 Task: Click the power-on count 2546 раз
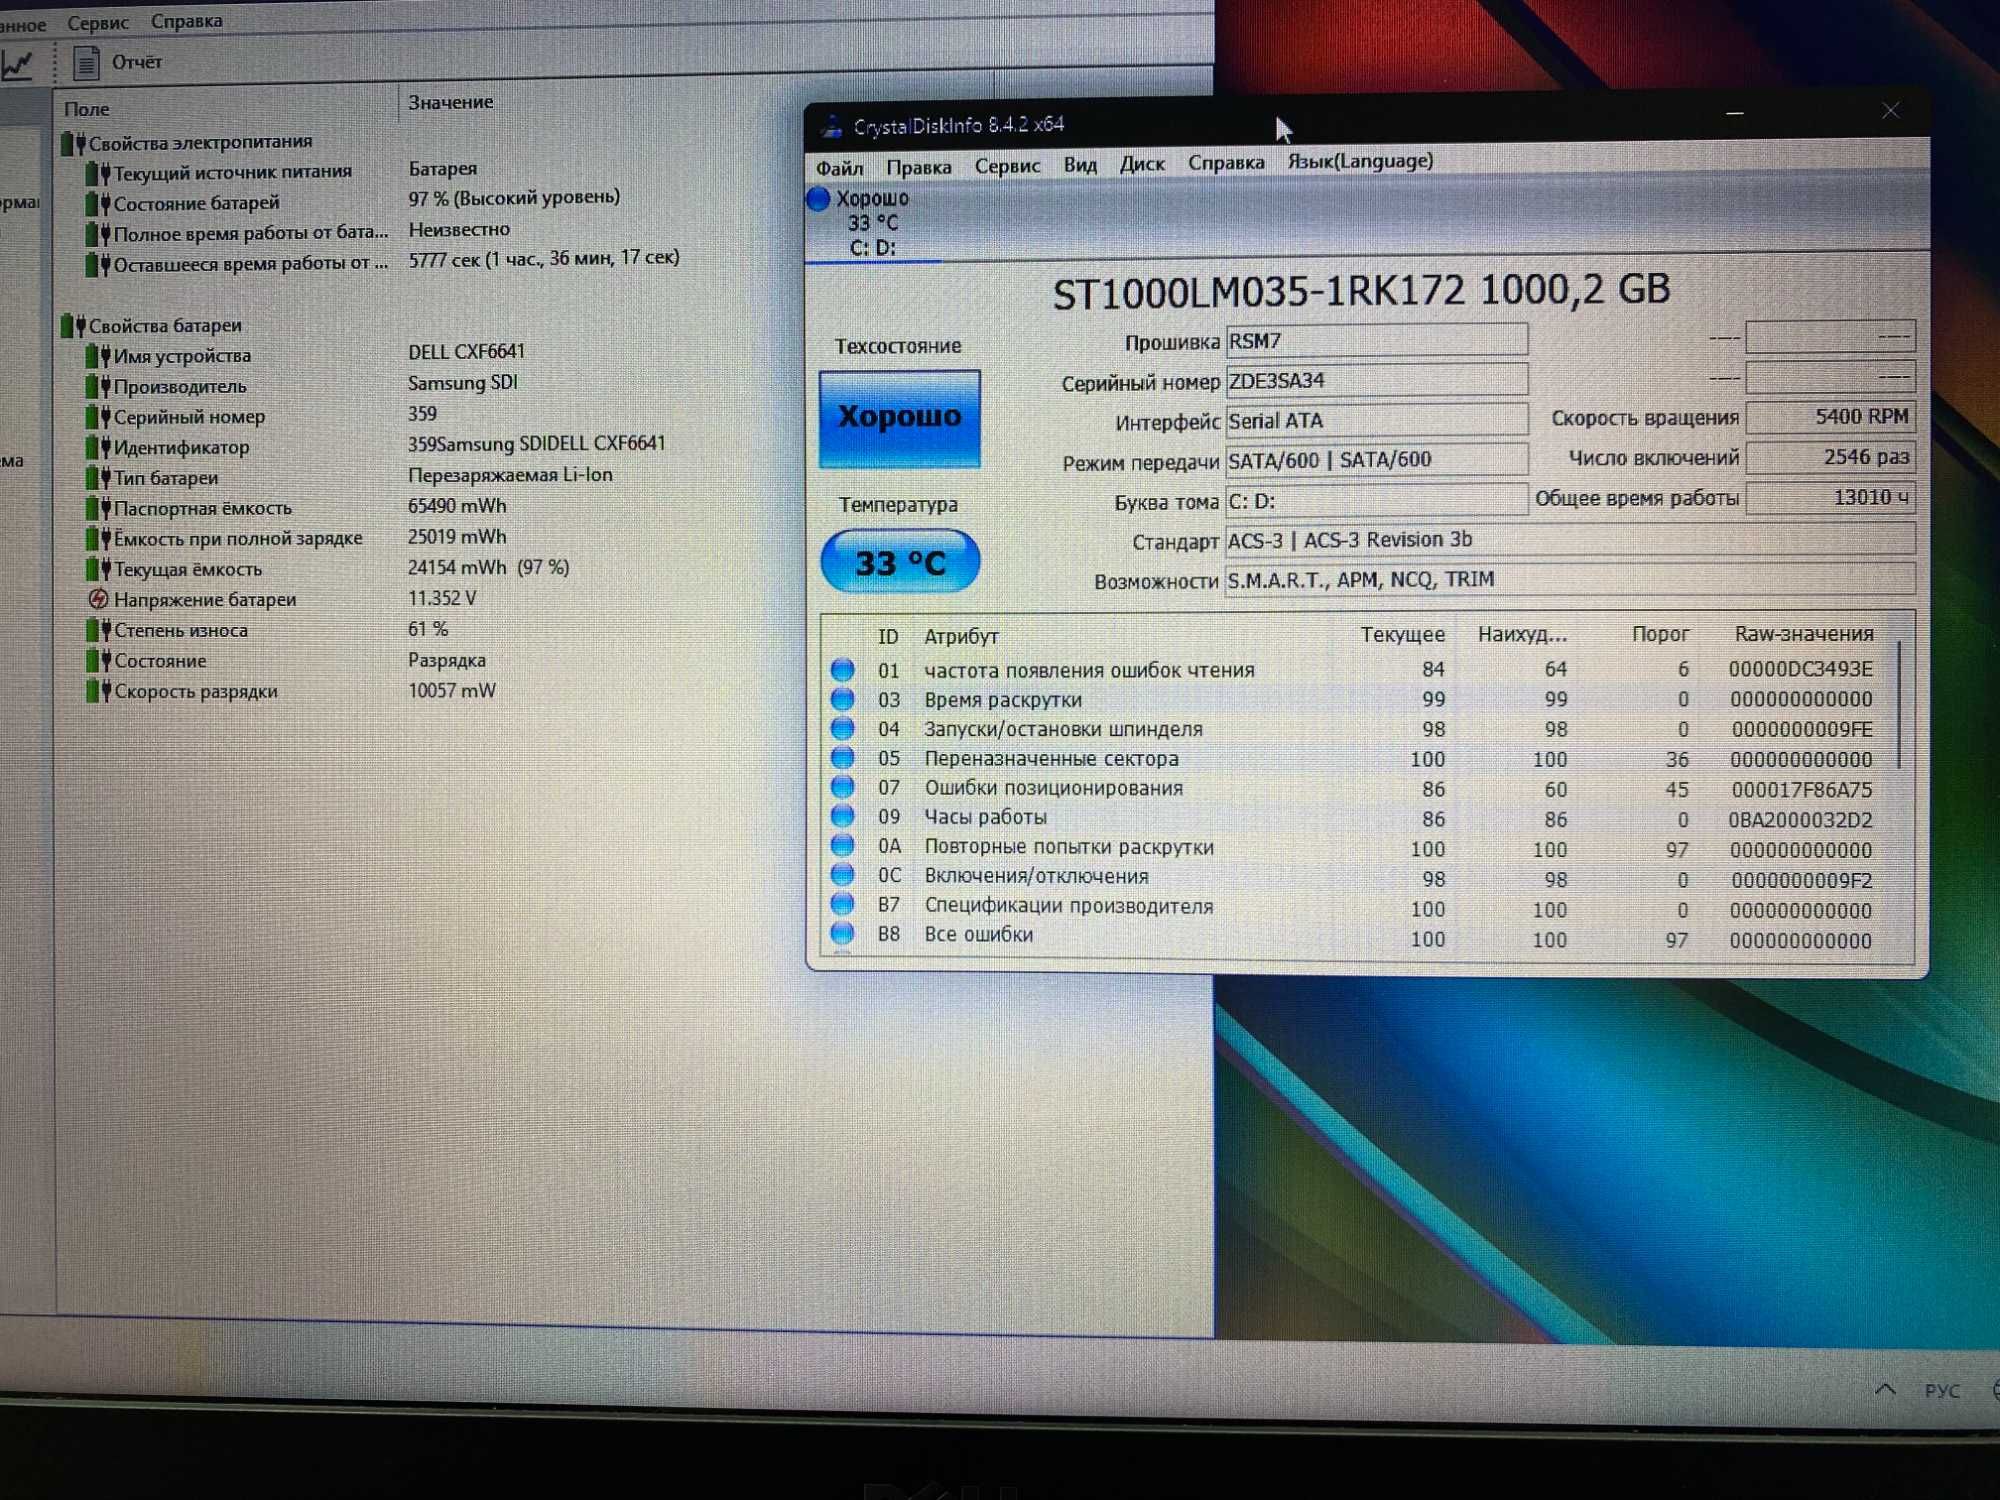1830,457
